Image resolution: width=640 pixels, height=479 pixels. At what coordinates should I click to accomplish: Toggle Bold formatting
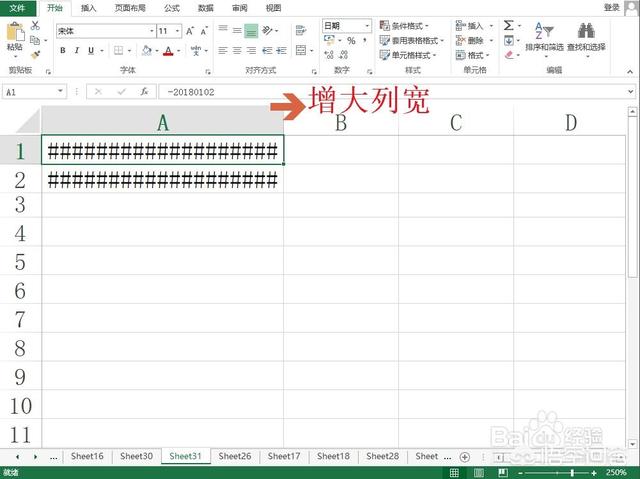coord(62,51)
